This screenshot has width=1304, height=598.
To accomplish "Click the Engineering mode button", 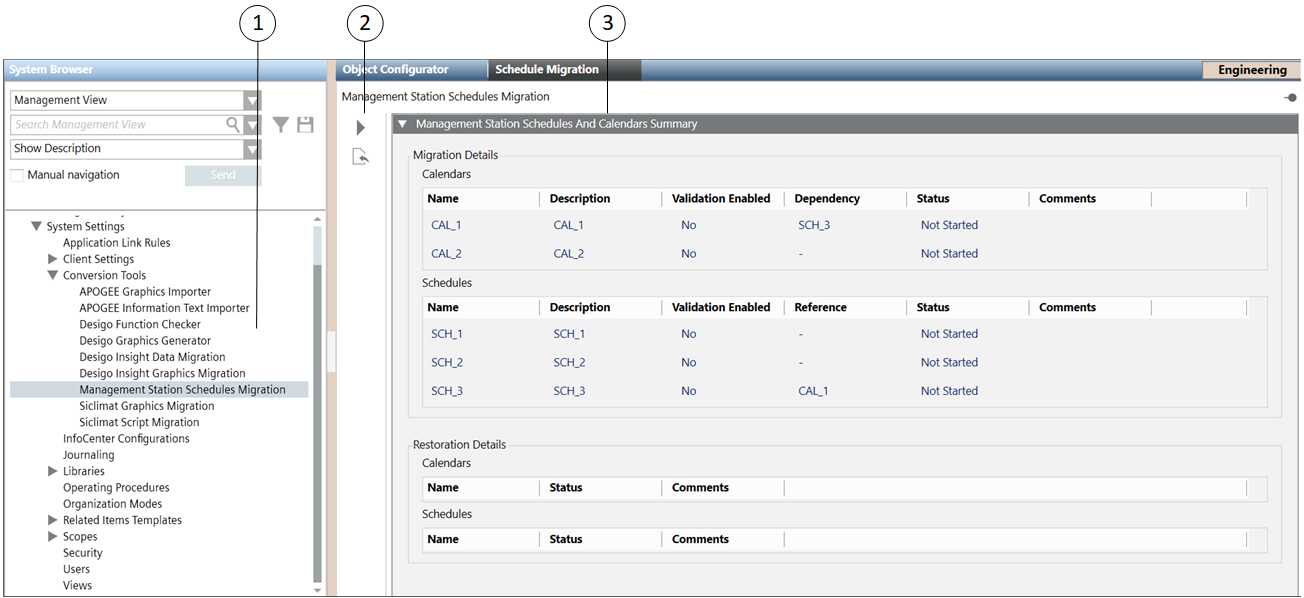I will click(x=1251, y=70).
